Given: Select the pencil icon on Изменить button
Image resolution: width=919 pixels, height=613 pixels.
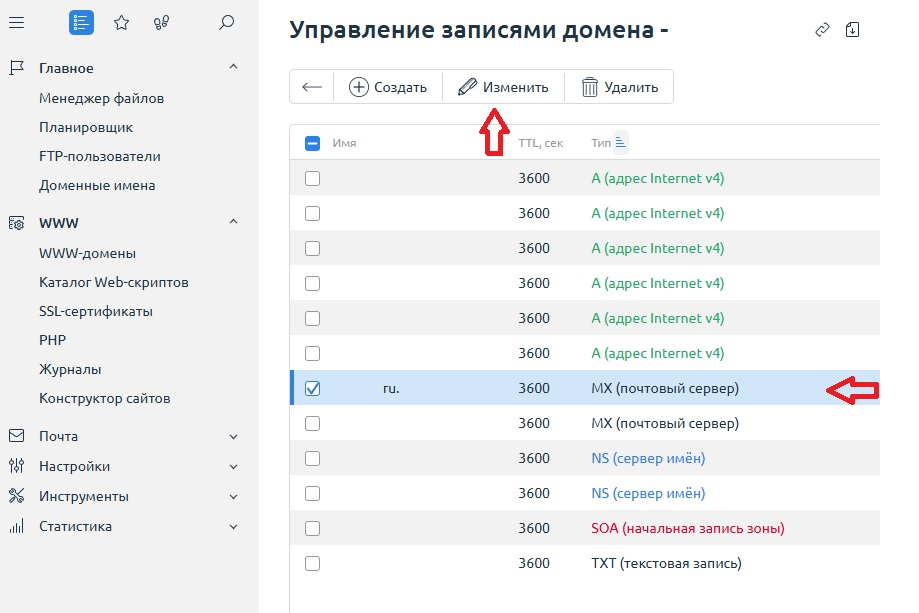Looking at the screenshot, I should pyautogui.click(x=466, y=87).
